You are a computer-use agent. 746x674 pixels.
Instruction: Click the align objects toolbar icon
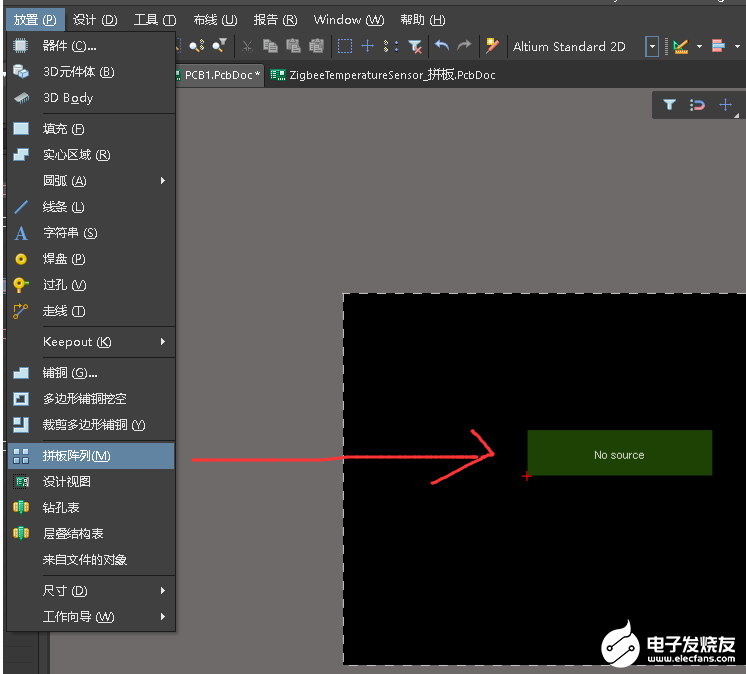coord(718,46)
